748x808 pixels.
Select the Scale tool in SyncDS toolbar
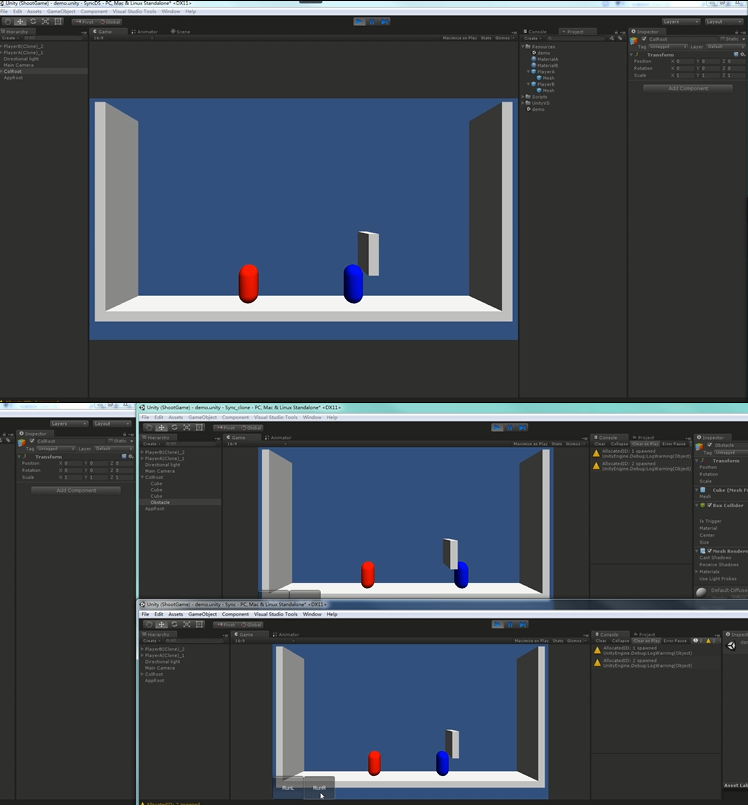coord(45,22)
